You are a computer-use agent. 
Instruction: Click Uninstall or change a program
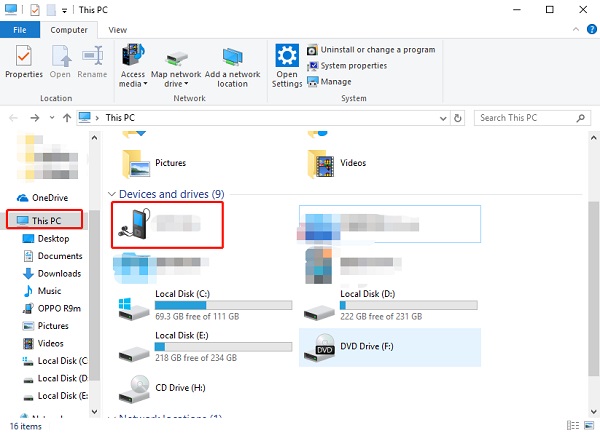pyautogui.click(x=371, y=50)
